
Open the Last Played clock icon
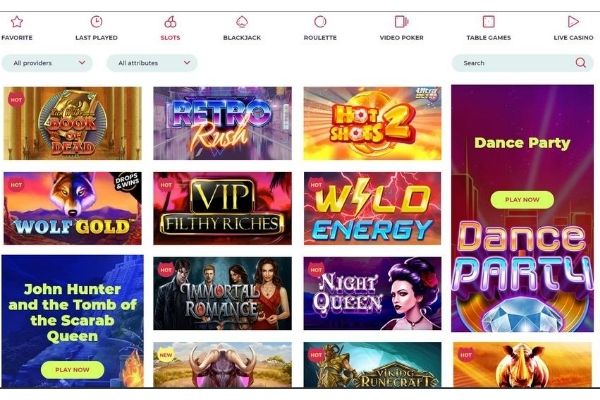click(96, 22)
